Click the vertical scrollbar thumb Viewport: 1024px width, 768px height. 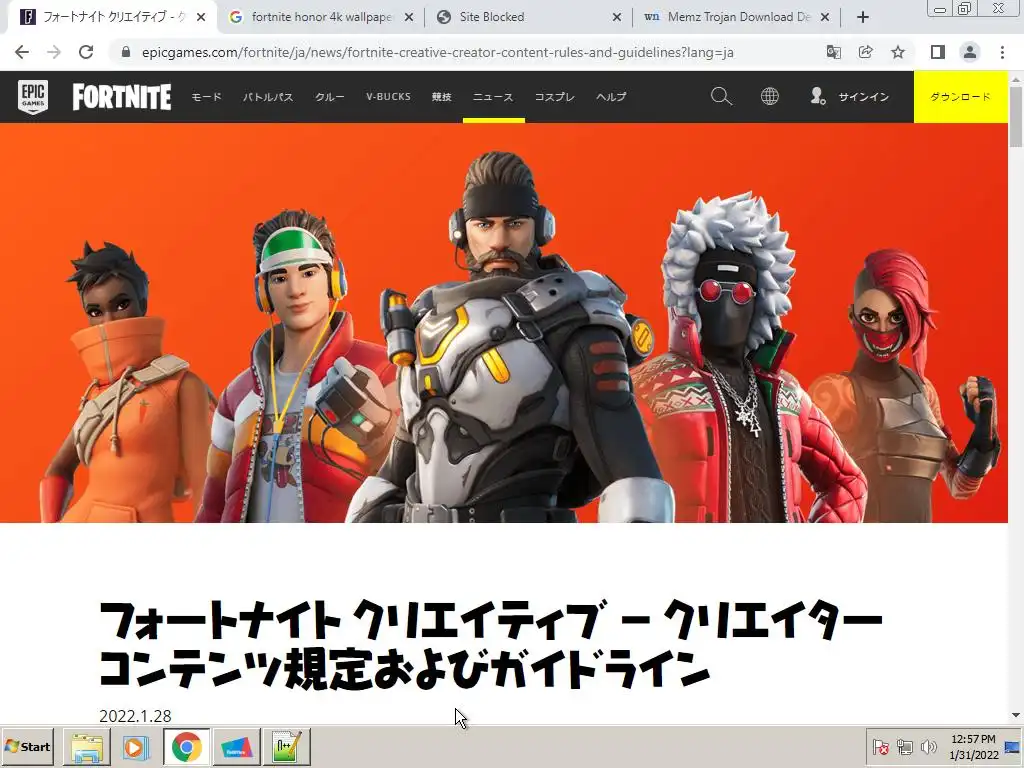pyautogui.click(x=1016, y=118)
